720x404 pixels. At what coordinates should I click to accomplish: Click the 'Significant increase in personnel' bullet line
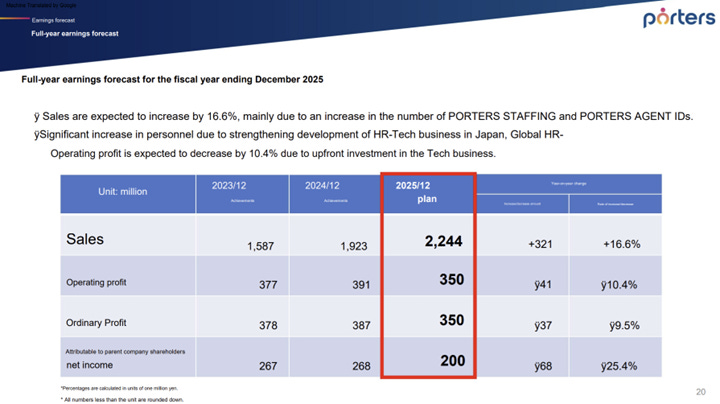coord(298,135)
